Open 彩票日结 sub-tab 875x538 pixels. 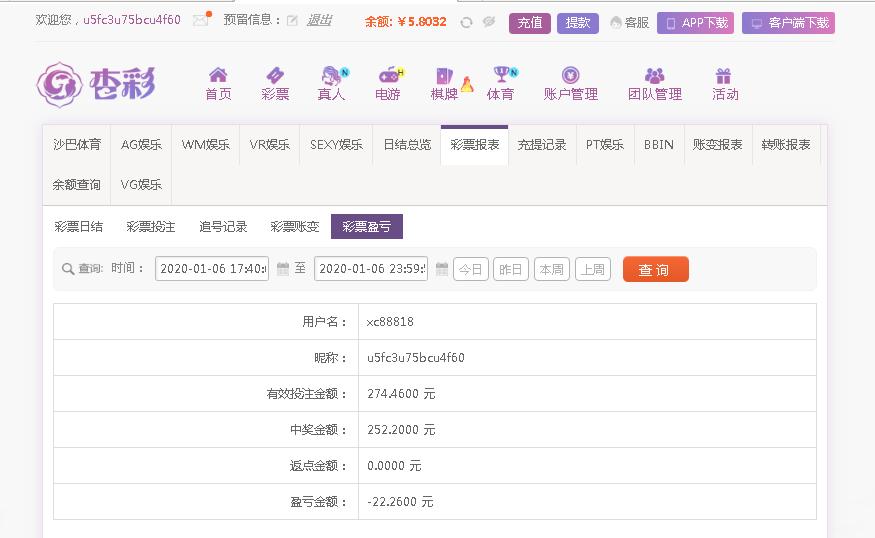(x=79, y=227)
